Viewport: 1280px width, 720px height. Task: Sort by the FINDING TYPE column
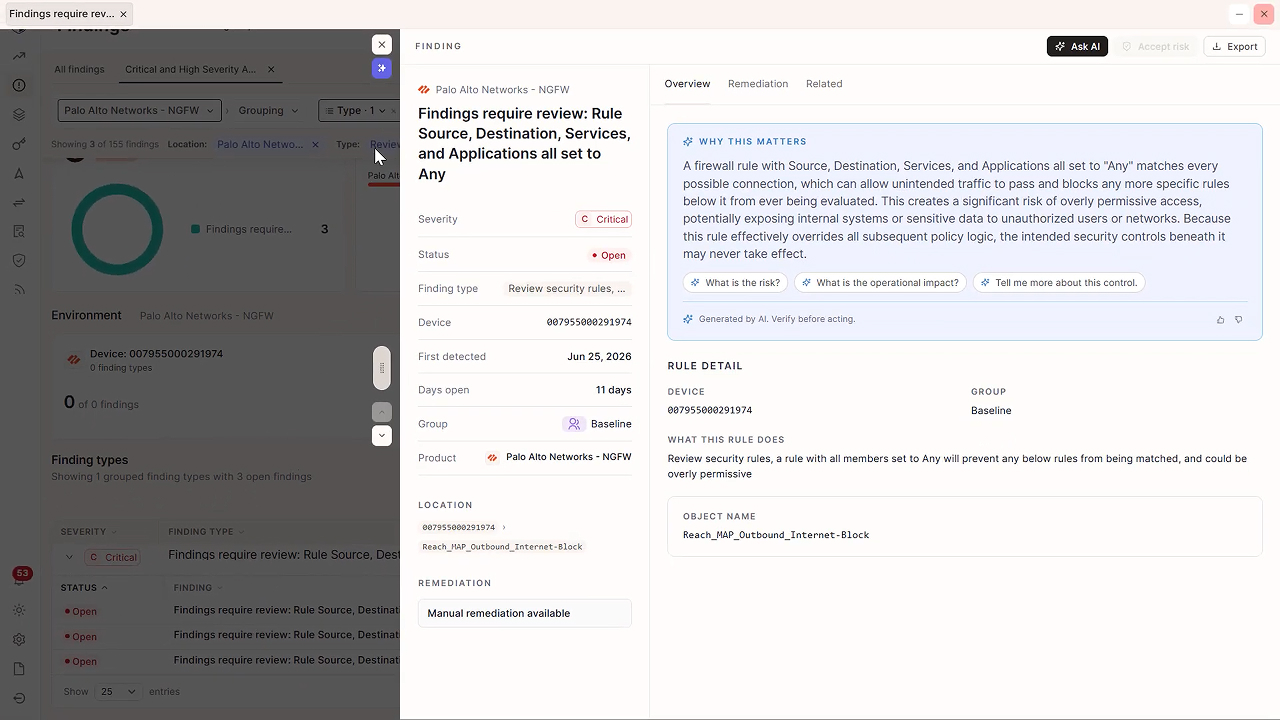click(205, 532)
